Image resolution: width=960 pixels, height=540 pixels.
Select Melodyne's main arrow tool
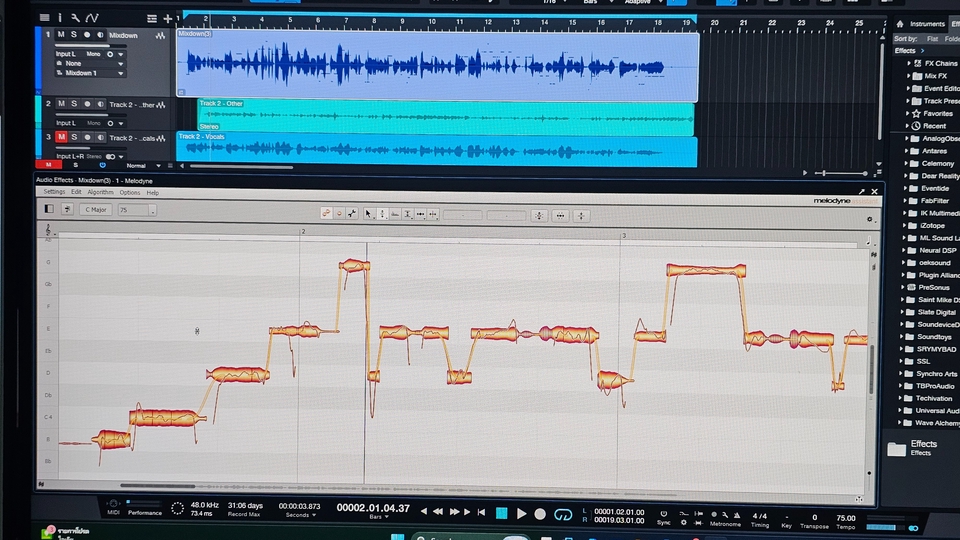coord(369,214)
